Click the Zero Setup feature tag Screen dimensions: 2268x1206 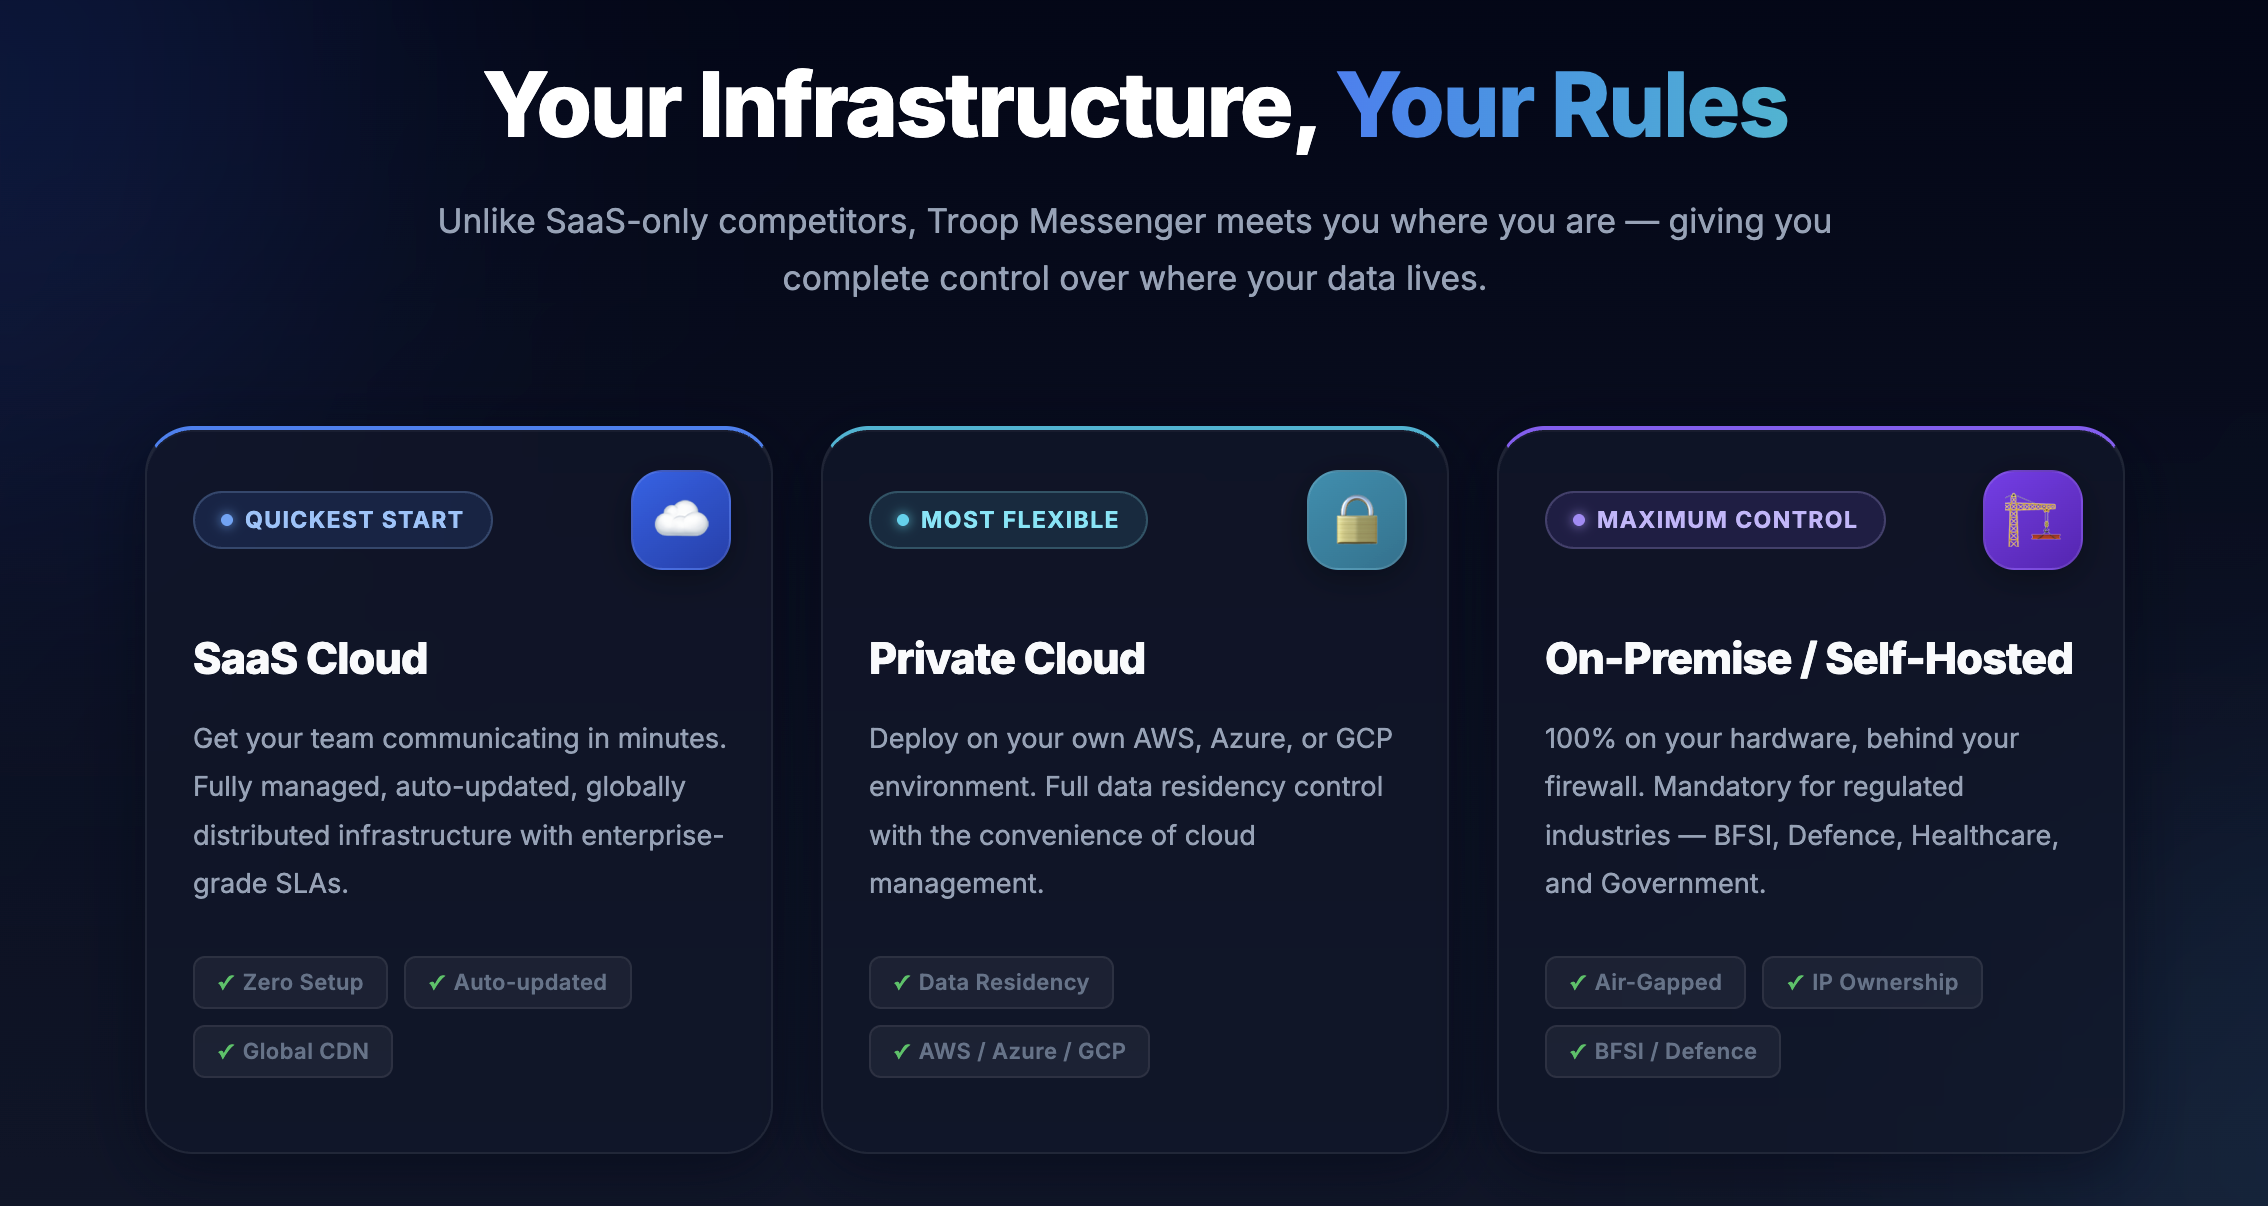click(290, 982)
